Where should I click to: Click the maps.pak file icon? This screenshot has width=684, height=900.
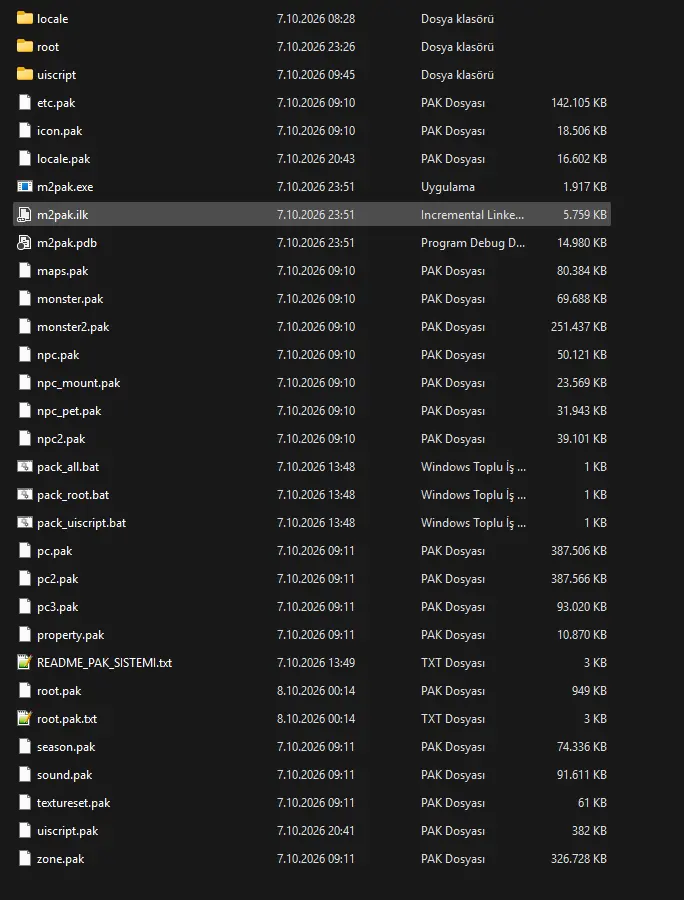(25, 270)
